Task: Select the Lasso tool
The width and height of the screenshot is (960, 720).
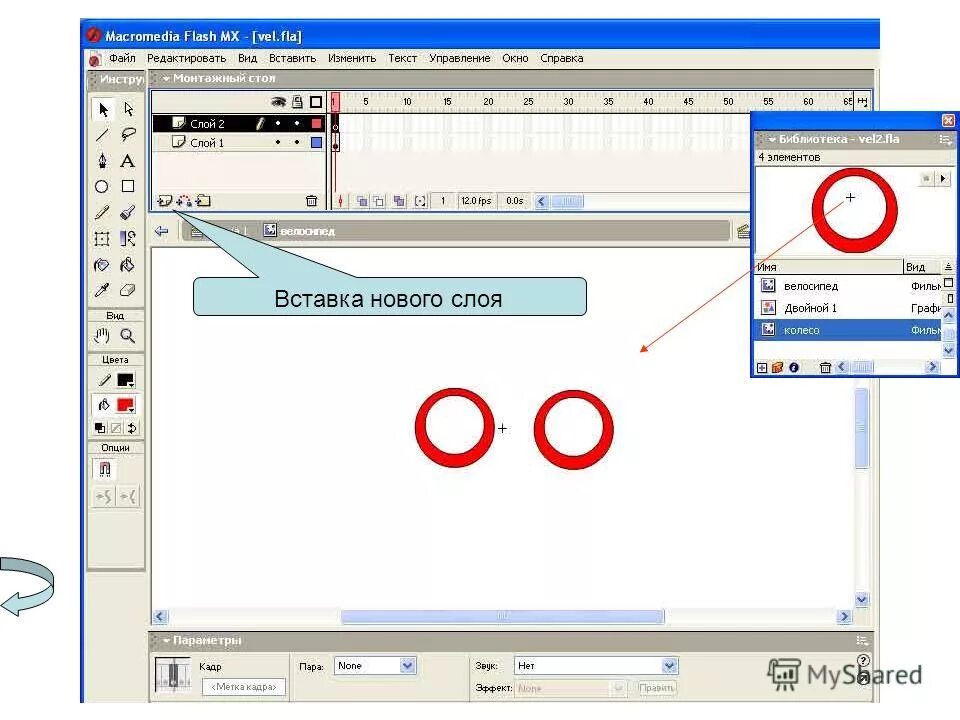Action: pos(128,135)
